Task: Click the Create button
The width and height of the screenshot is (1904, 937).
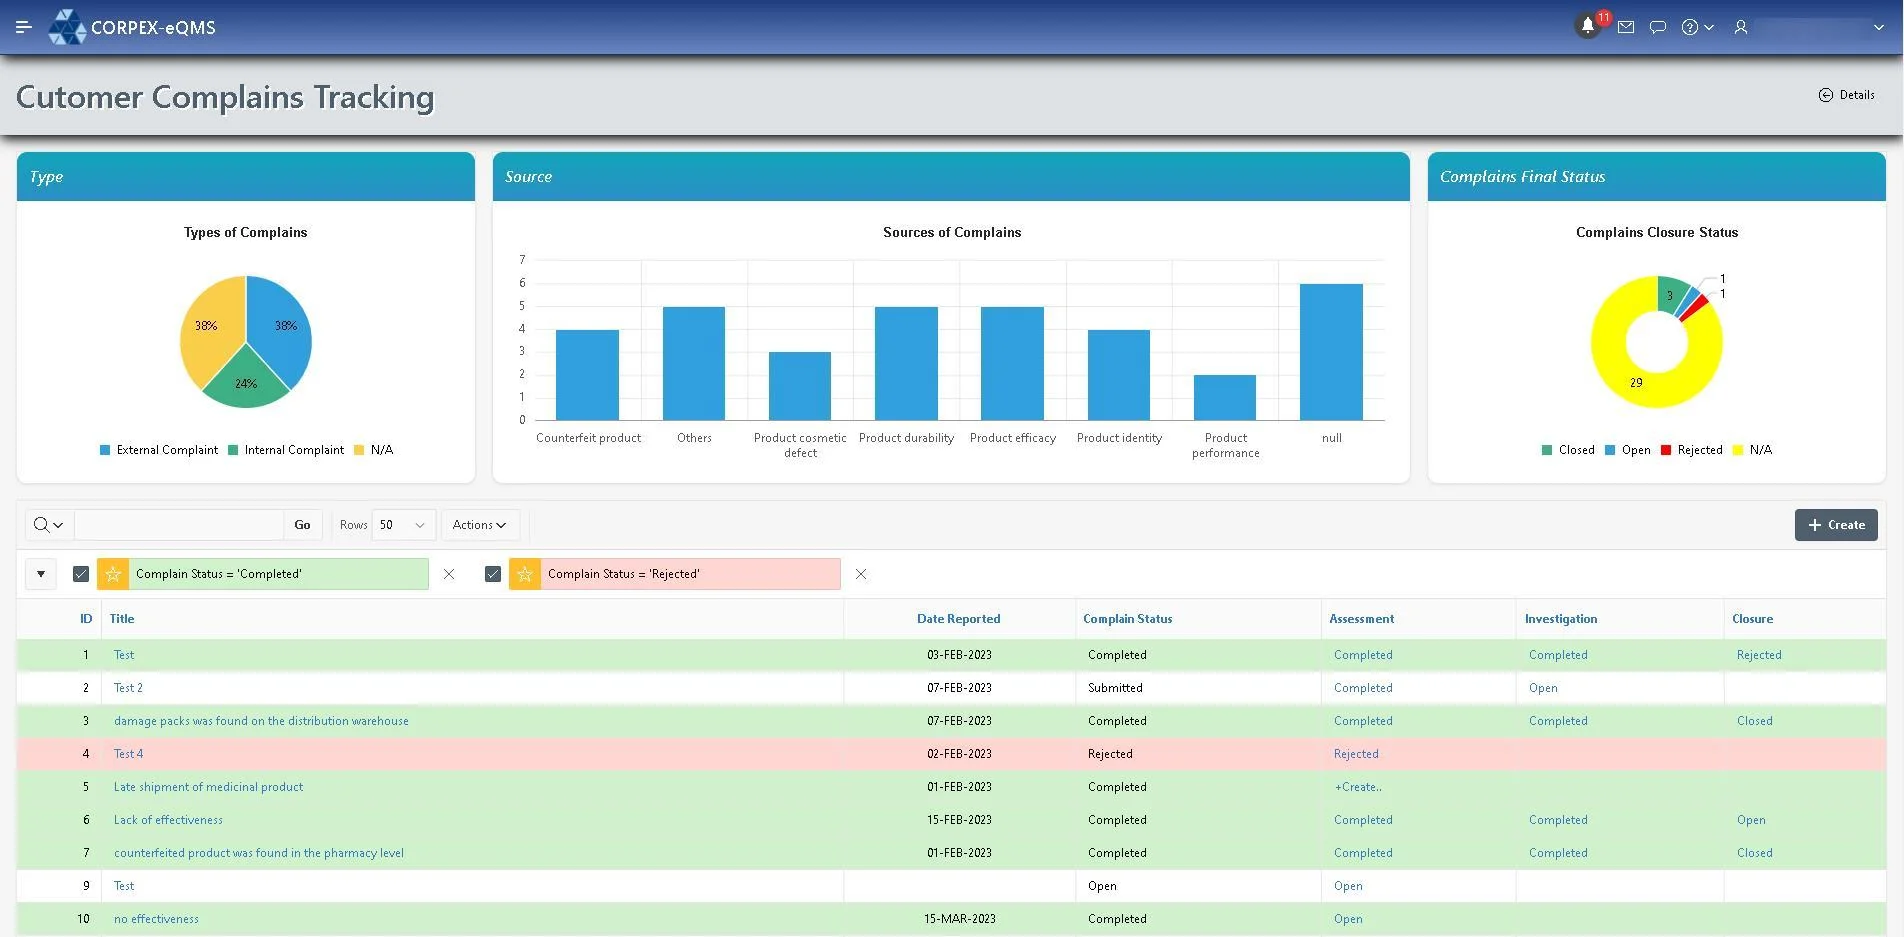Action: click(1836, 524)
